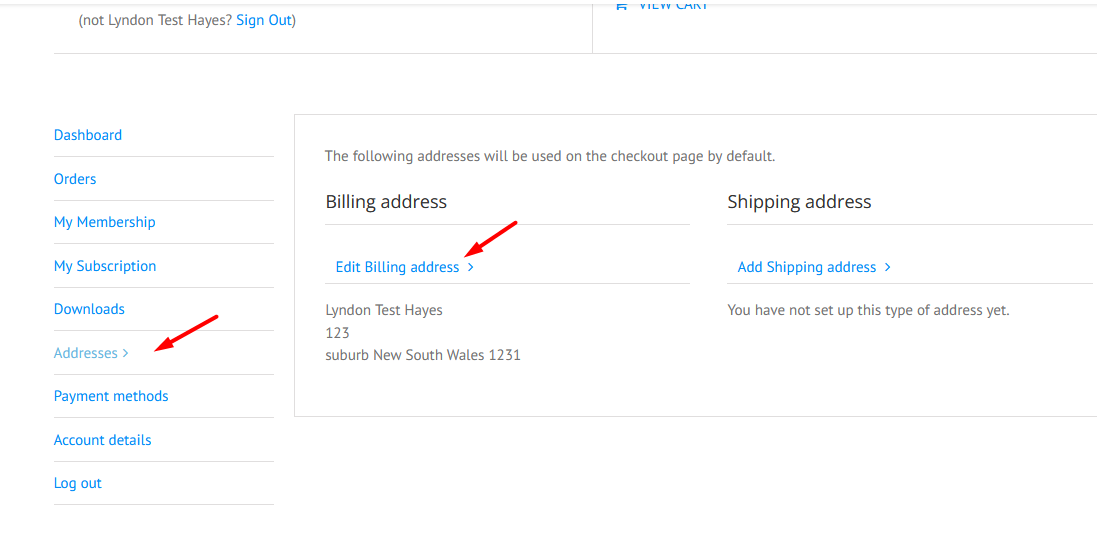The height and width of the screenshot is (534, 1097).
Task: Open the partially visible View Cart link
Action: coord(662,4)
